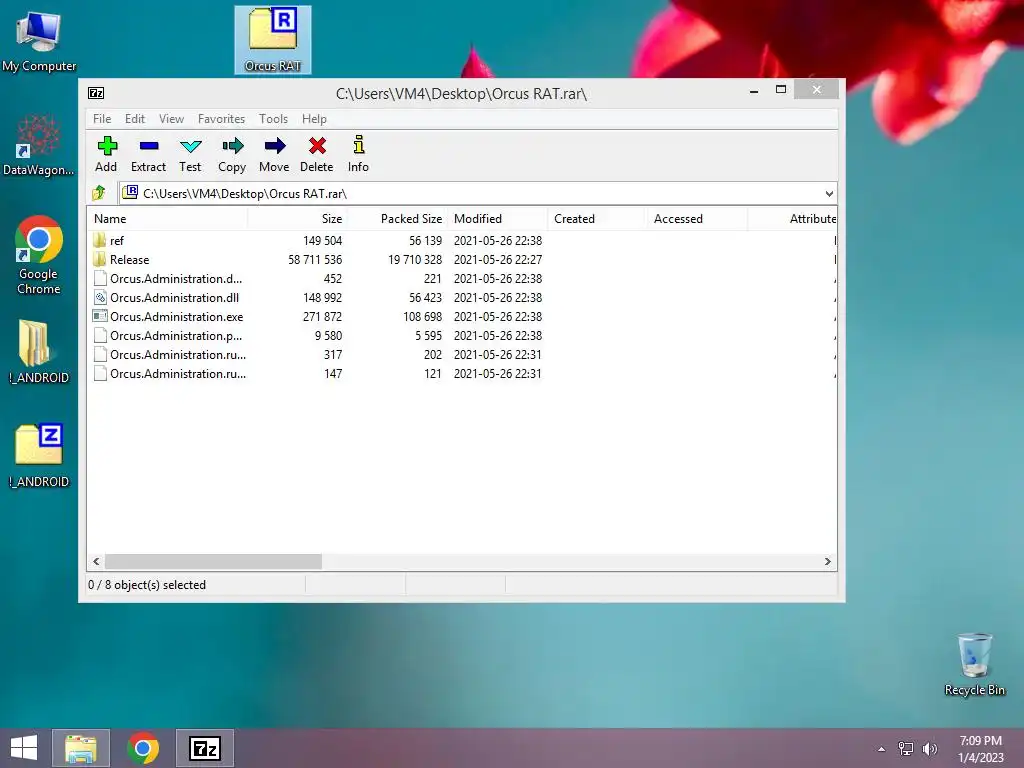Select the Recycle Bin icon
Image resolution: width=1024 pixels, height=768 pixels.
(x=974, y=664)
